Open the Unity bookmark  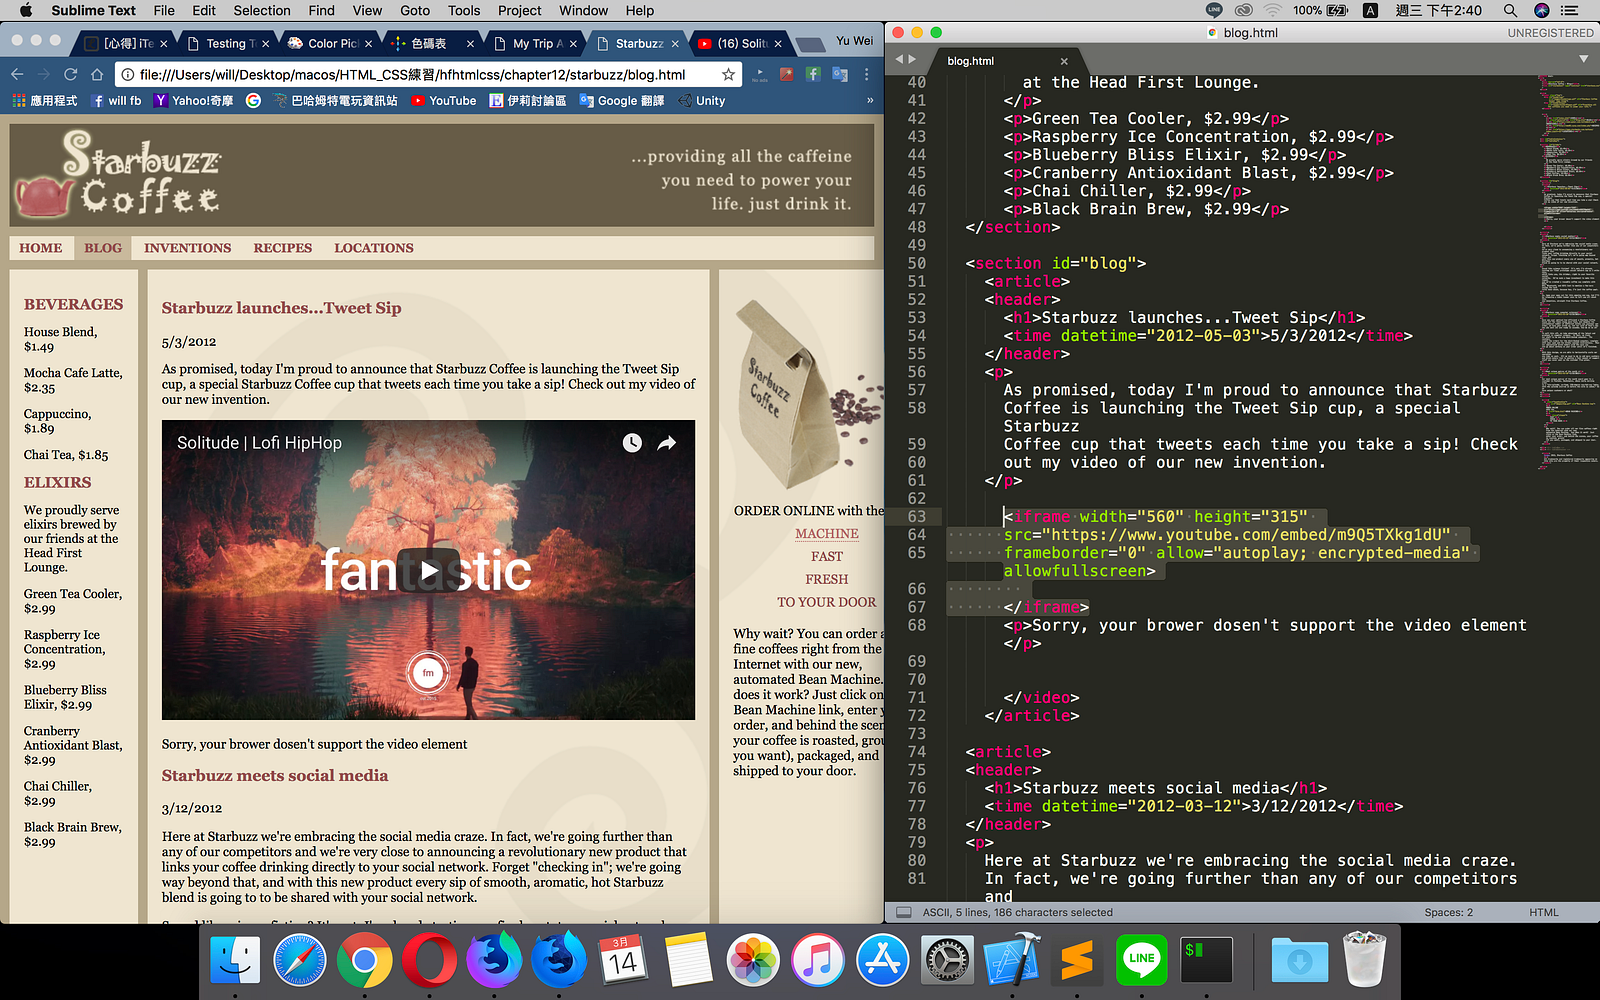pyautogui.click(x=702, y=100)
